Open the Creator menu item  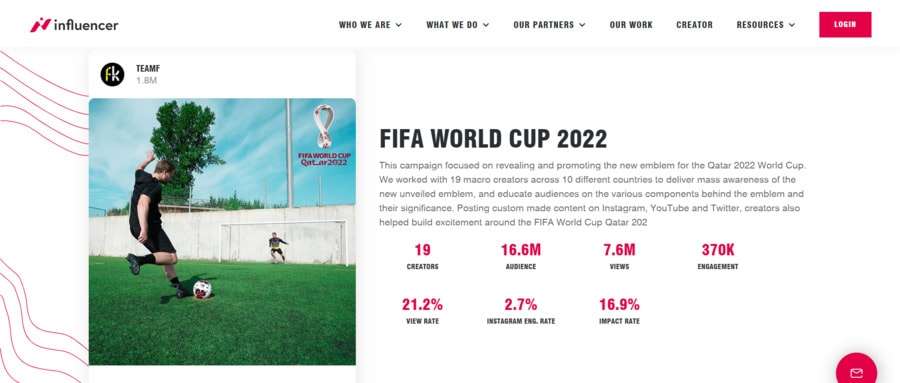click(695, 25)
